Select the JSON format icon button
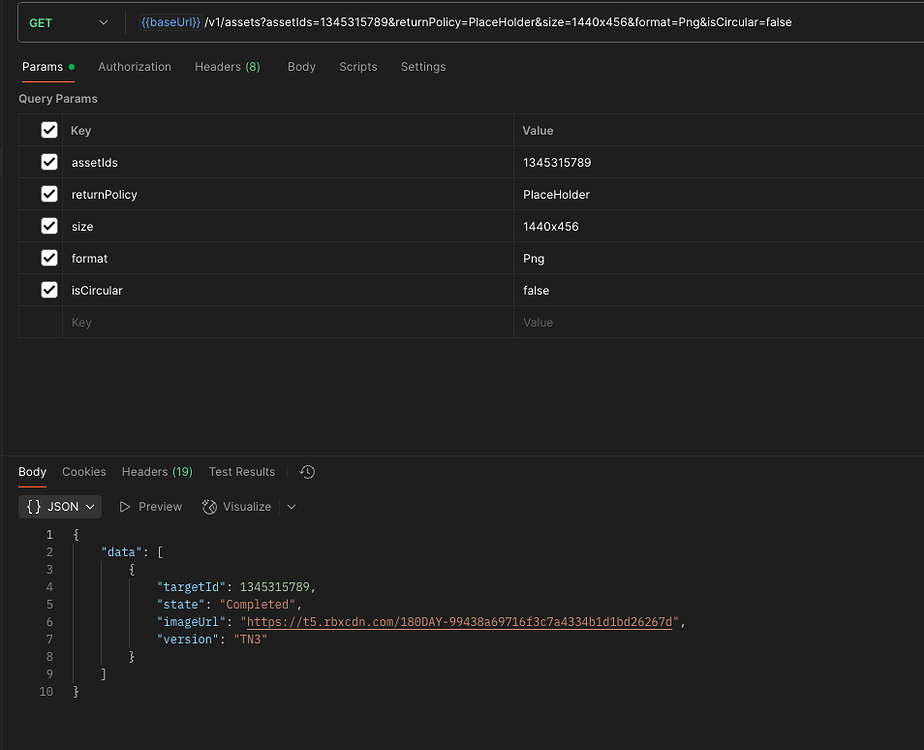Screen dimensions: 924x750 (59, 506)
